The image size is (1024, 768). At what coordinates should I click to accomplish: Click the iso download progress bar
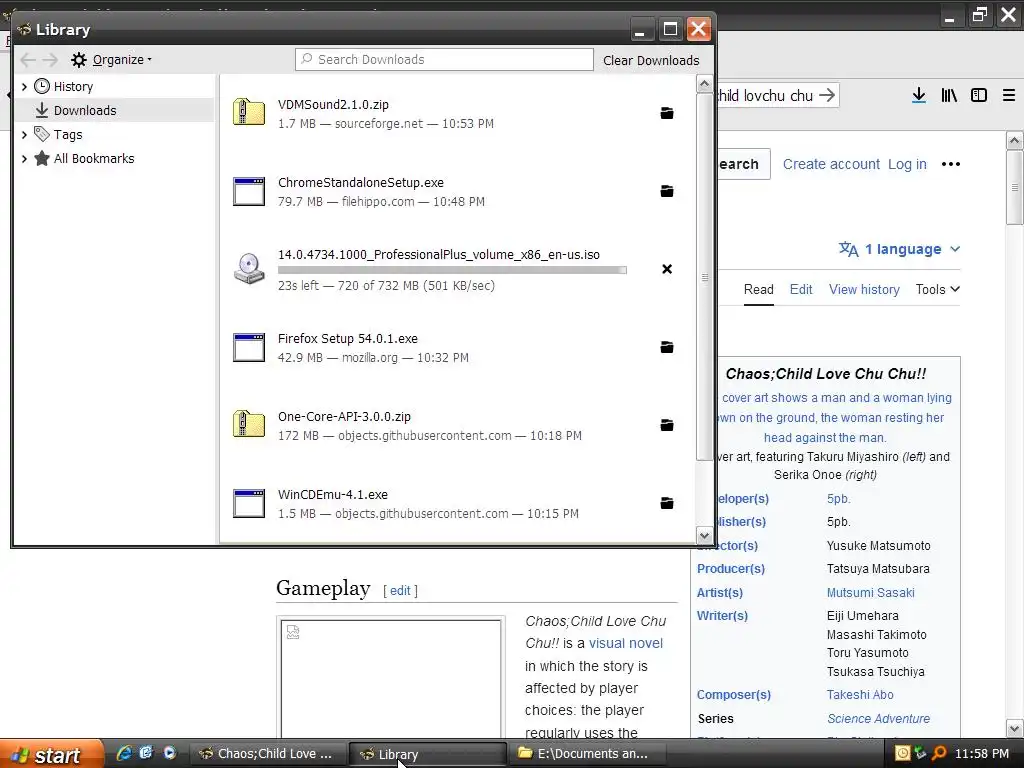coord(452,270)
